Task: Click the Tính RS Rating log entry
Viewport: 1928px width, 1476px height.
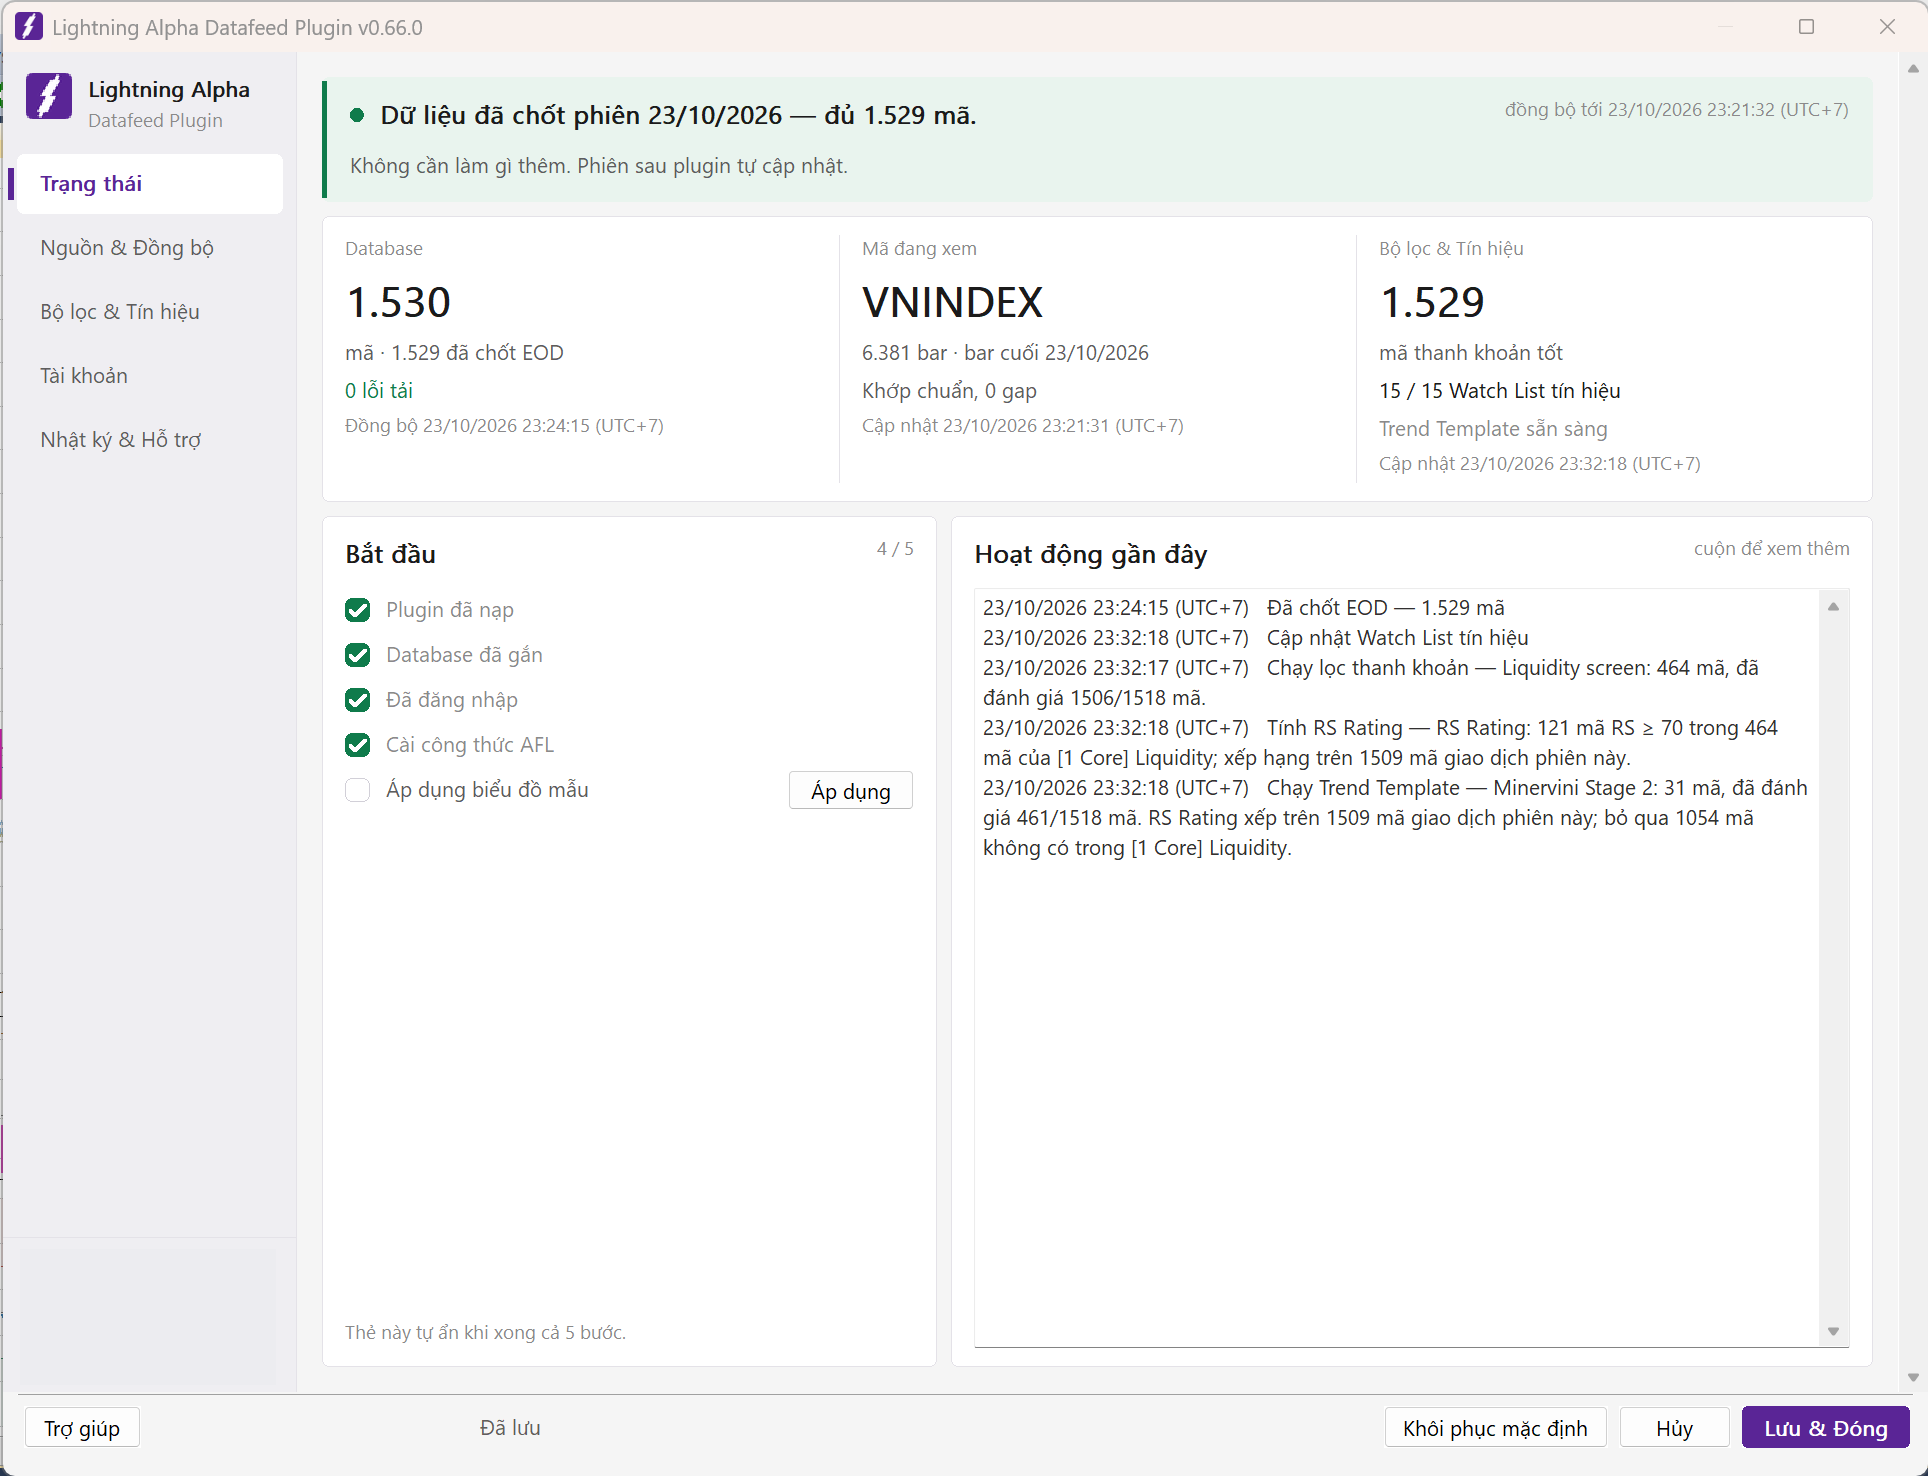Action: pos(1381,743)
